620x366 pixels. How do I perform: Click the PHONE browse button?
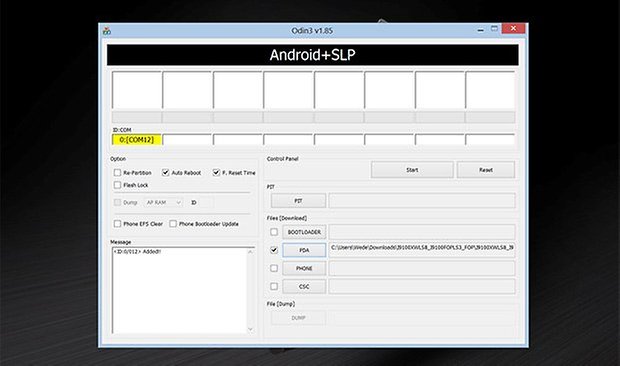click(304, 268)
